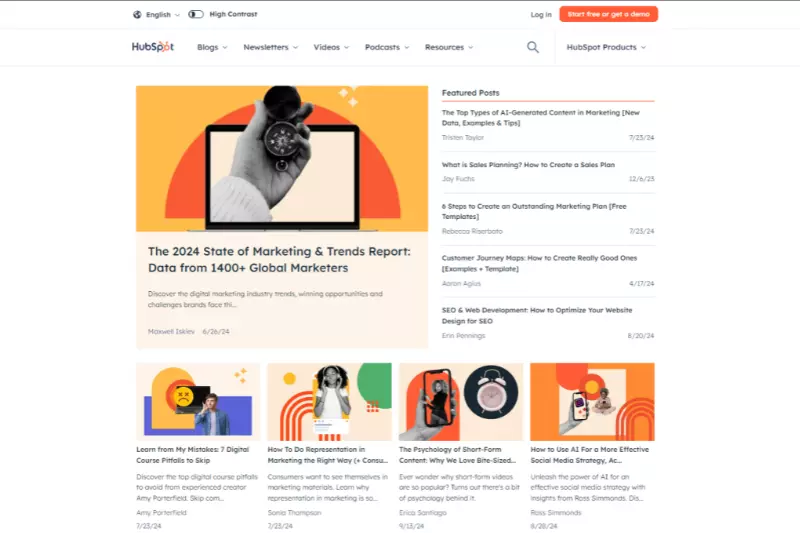Toggle the High Contrast switch
This screenshot has width=800, height=533.
point(196,14)
